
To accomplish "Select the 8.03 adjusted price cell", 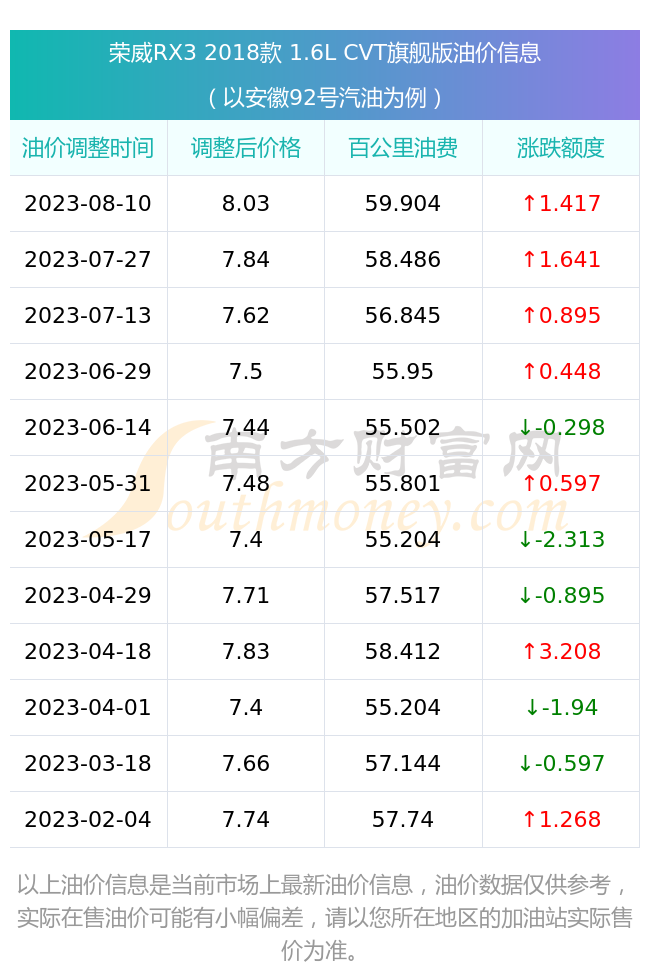I will (x=246, y=204).
